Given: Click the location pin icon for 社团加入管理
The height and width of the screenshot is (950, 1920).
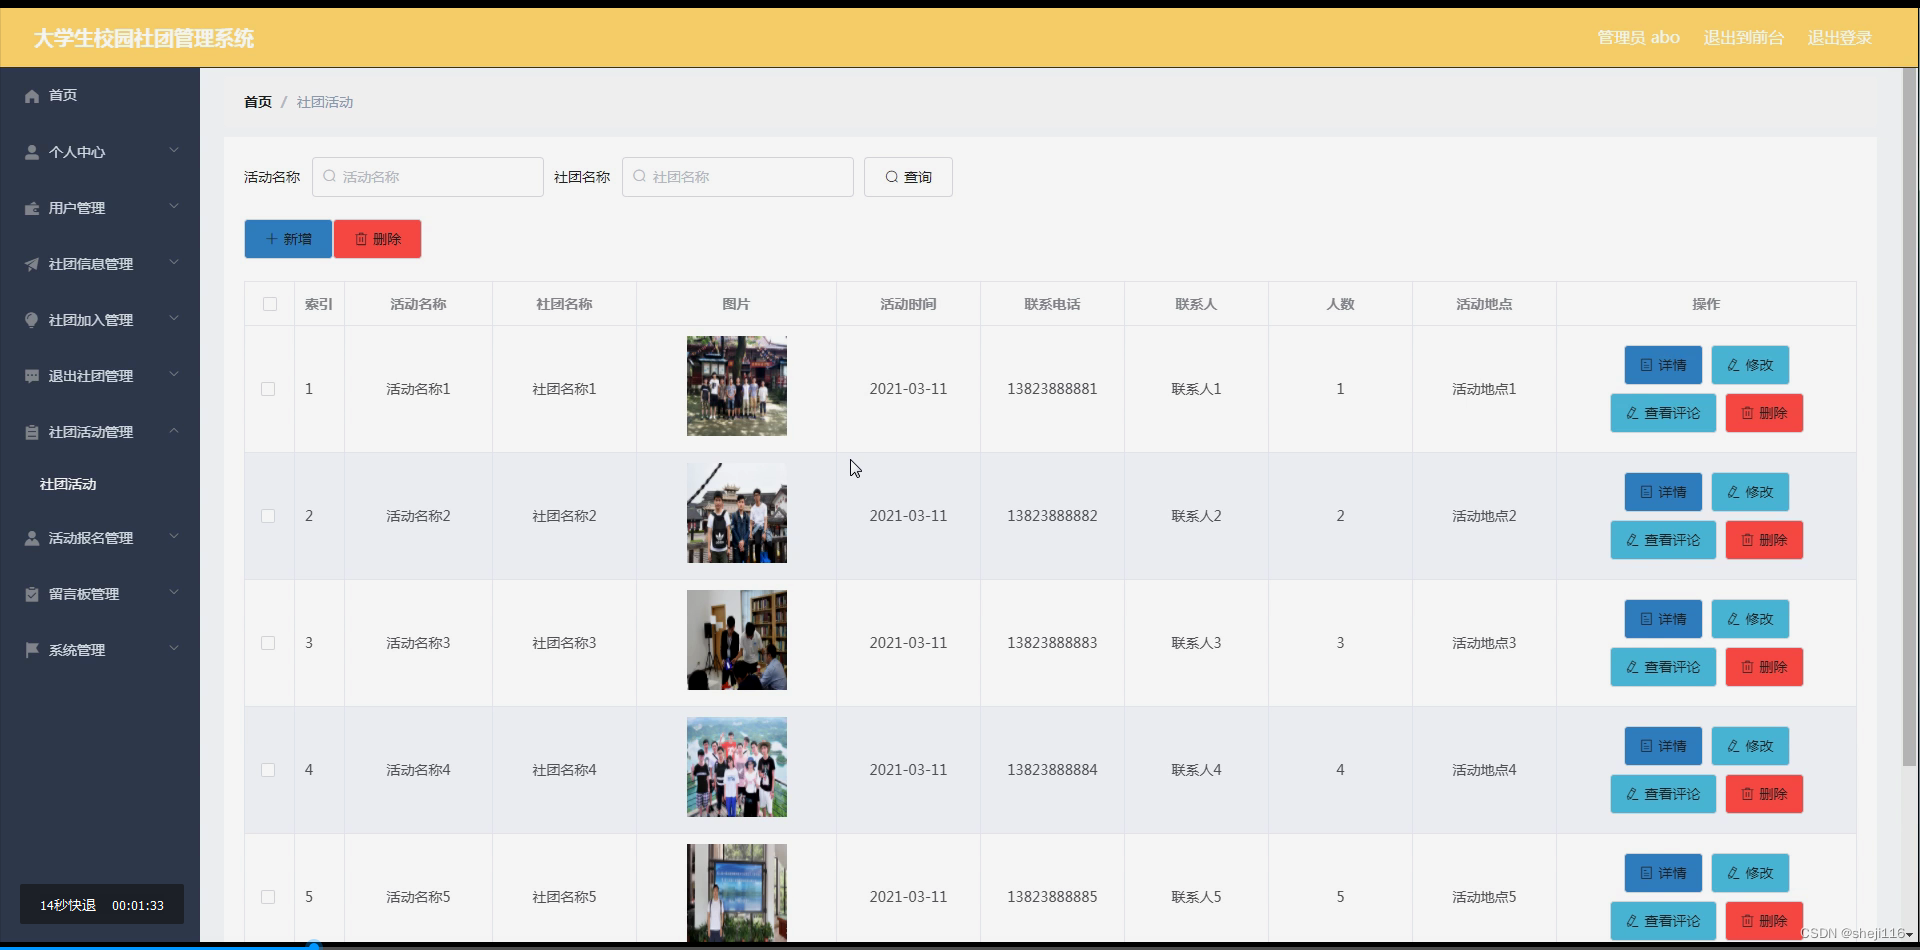Looking at the screenshot, I should [30, 320].
